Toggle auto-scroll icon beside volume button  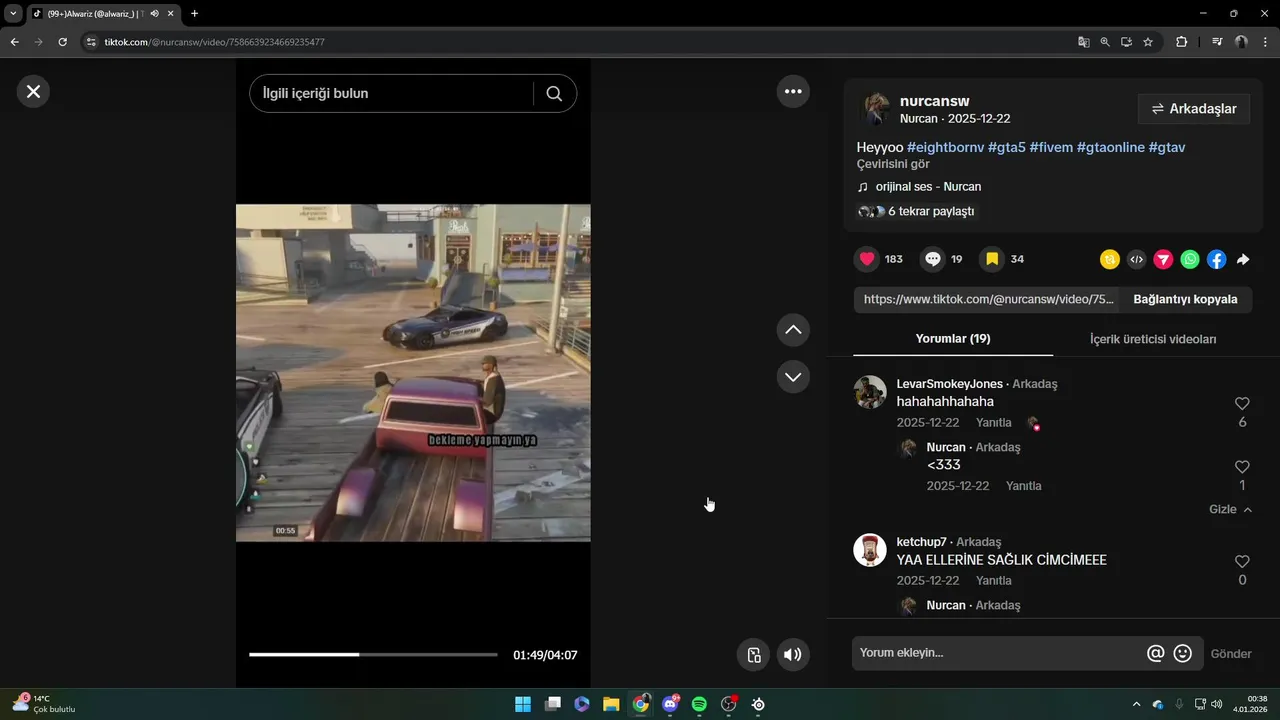(x=754, y=655)
